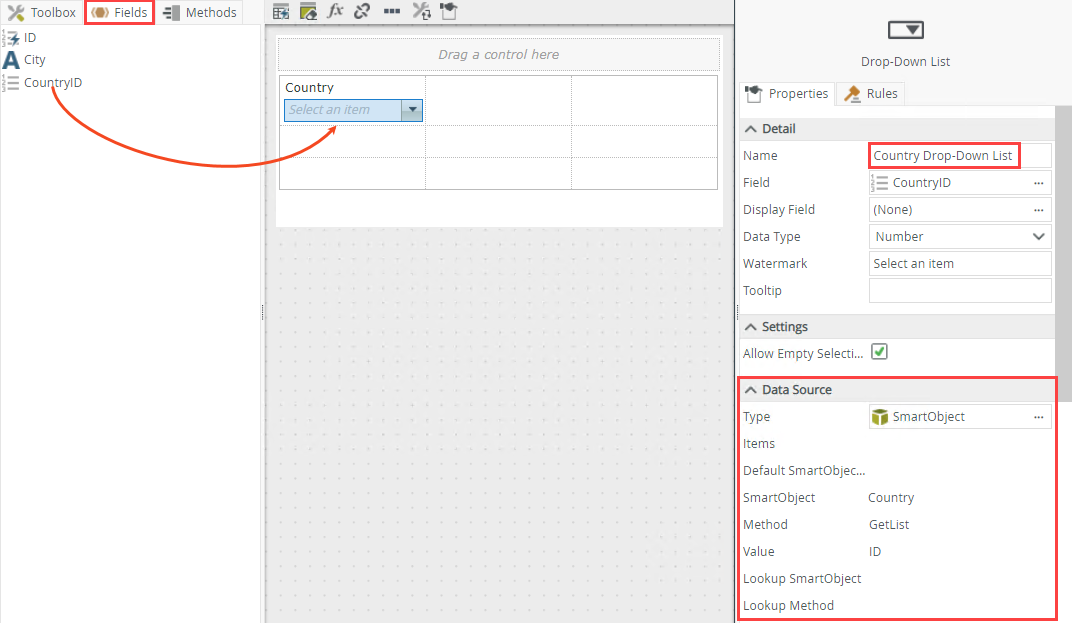Uncheck the Allow Empty Selection checkbox
Viewport: 1072px width, 623px height.
click(x=879, y=352)
